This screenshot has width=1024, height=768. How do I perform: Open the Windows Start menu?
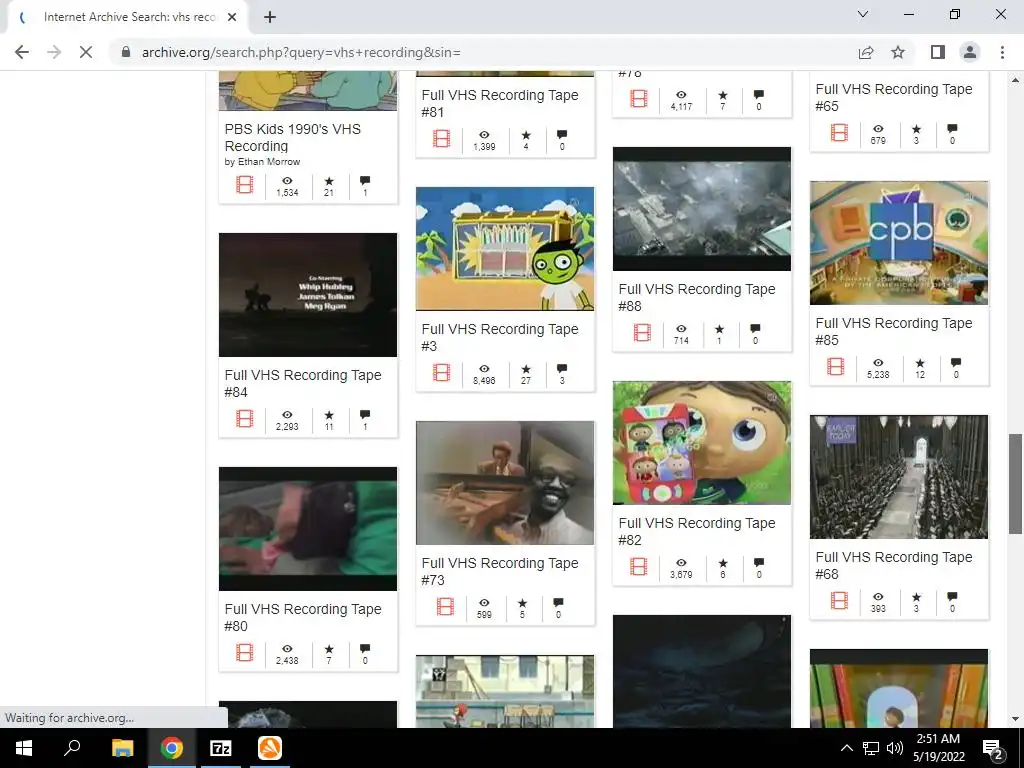tap(24, 748)
